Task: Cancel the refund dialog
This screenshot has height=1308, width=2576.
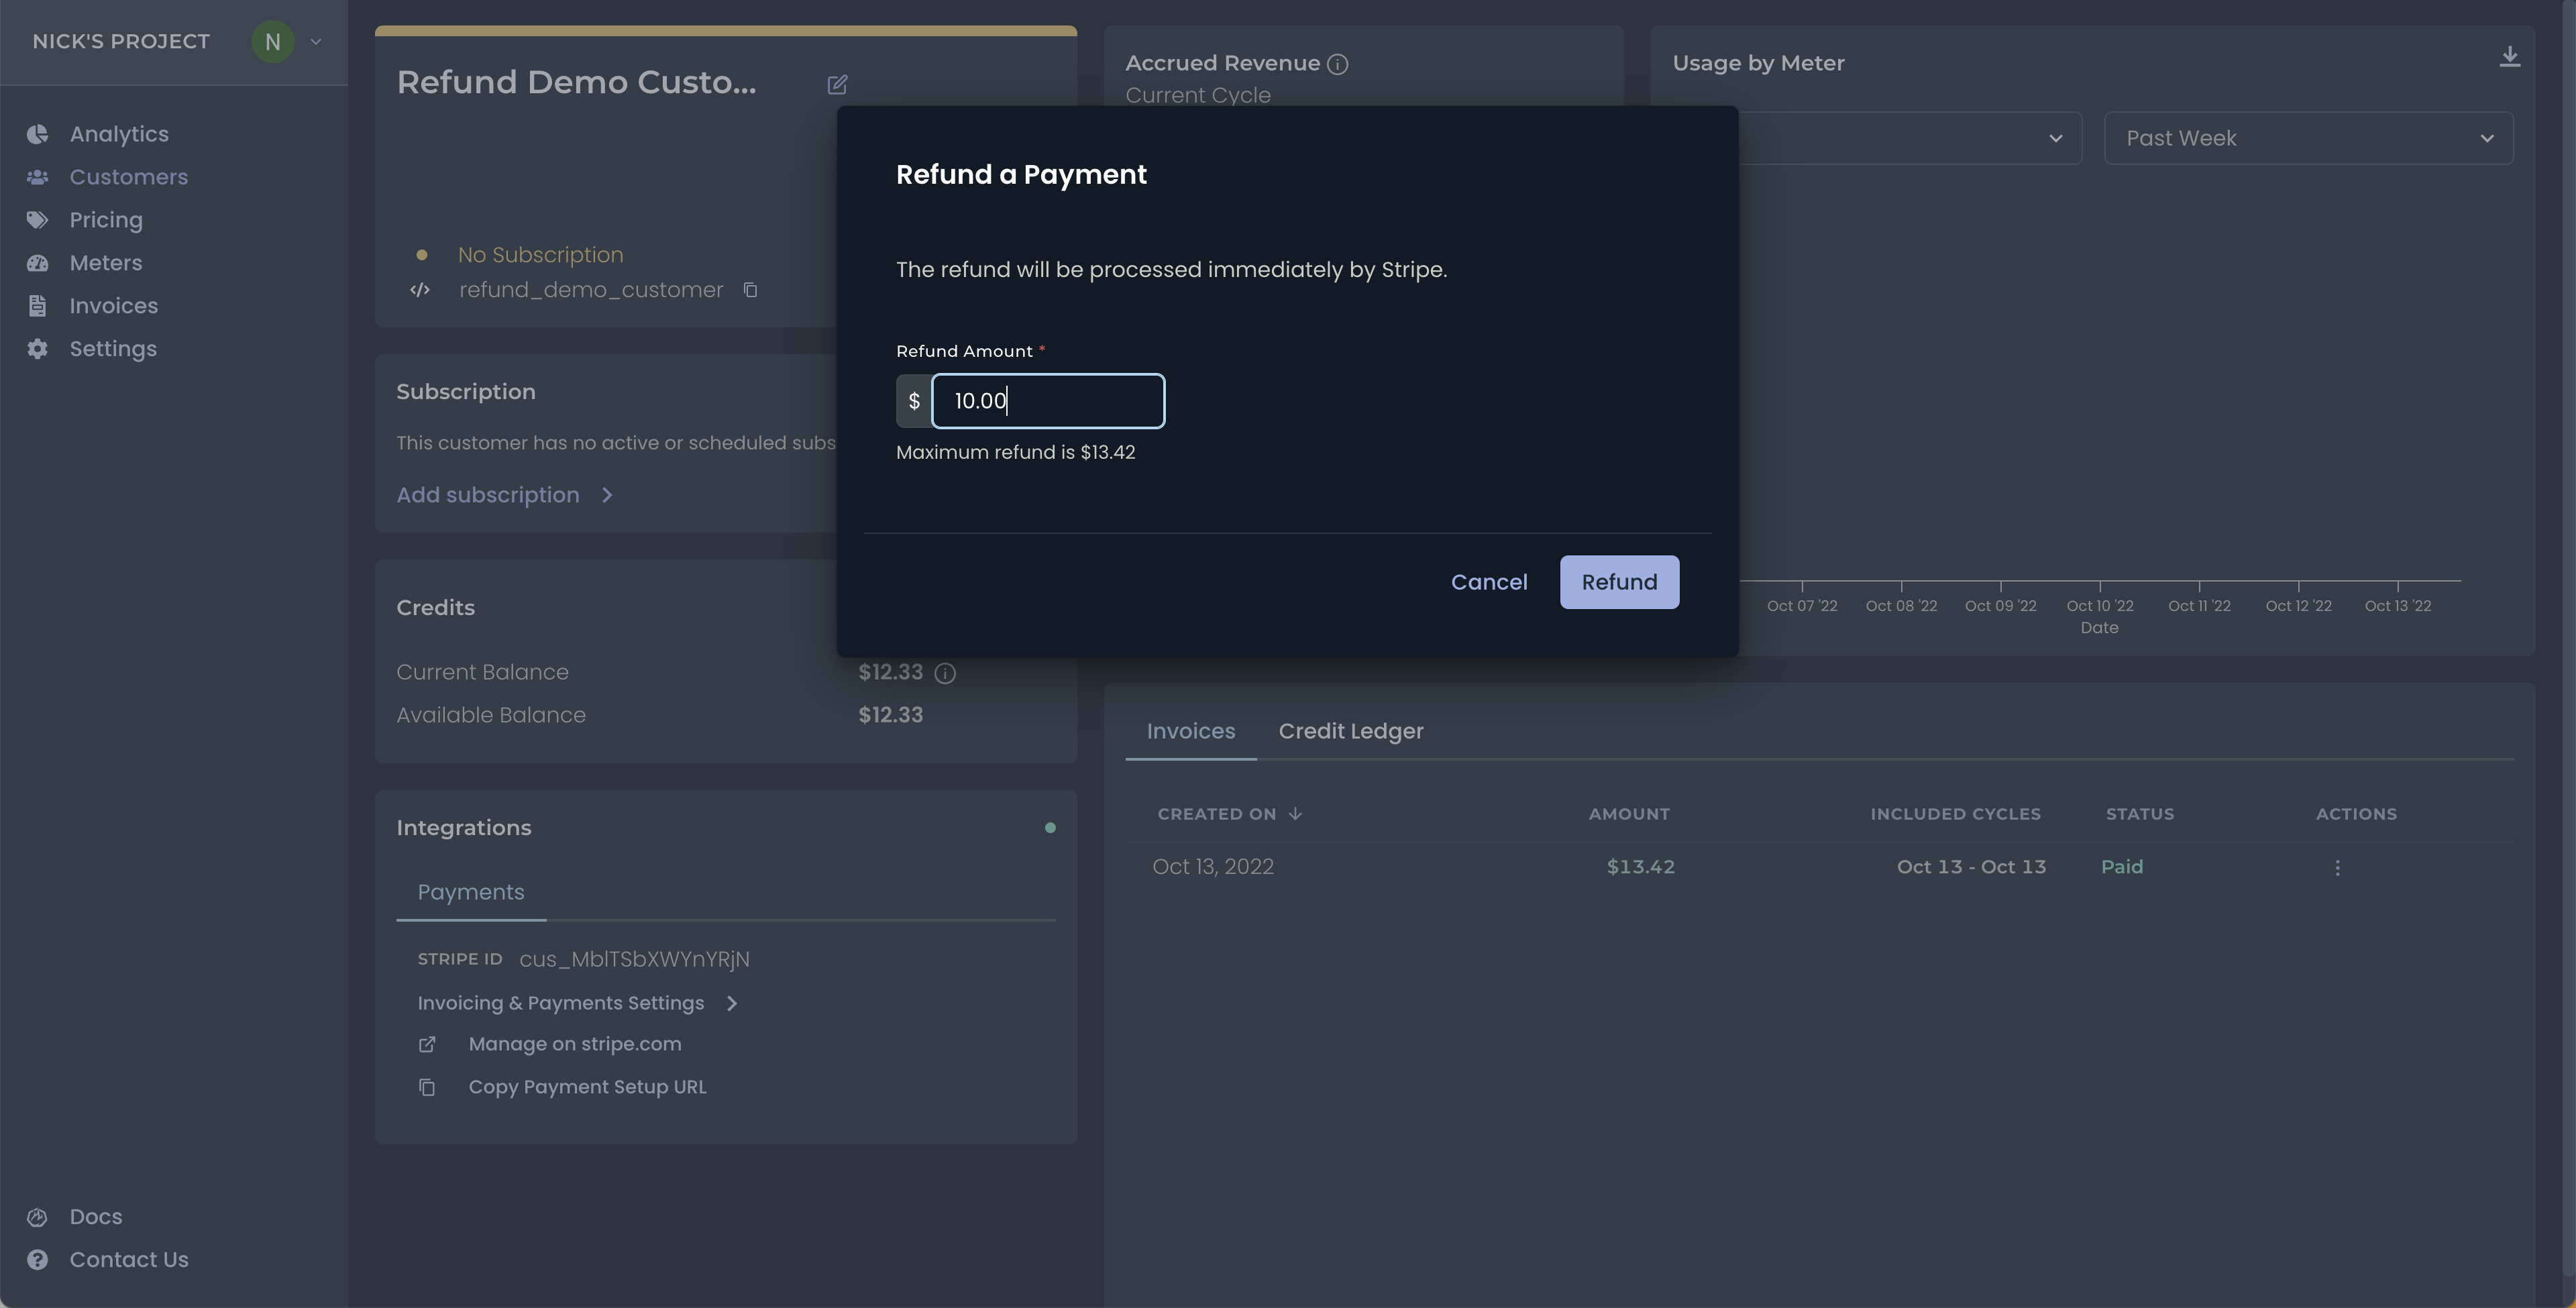Action: [x=1488, y=582]
